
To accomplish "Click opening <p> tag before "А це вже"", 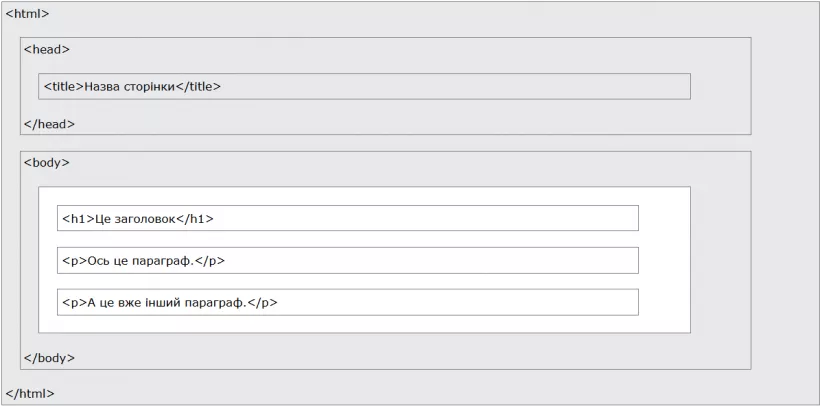I will [x=73, y=302].
